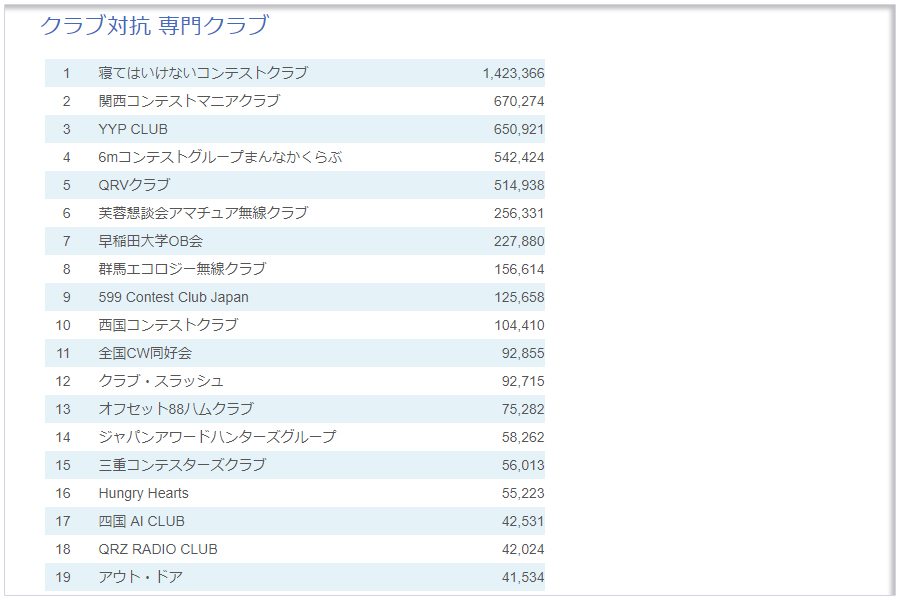Select YYP CLUB entry
Screen dimensions: 900x600
(133, 129)
